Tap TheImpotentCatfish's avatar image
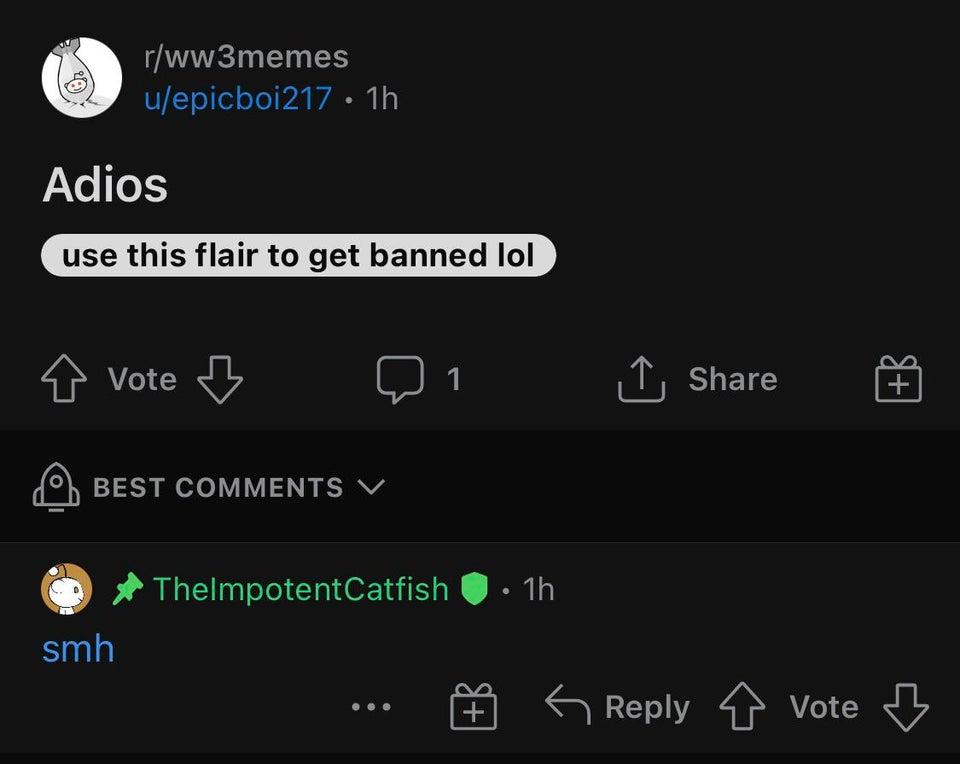 pos(67,589)
